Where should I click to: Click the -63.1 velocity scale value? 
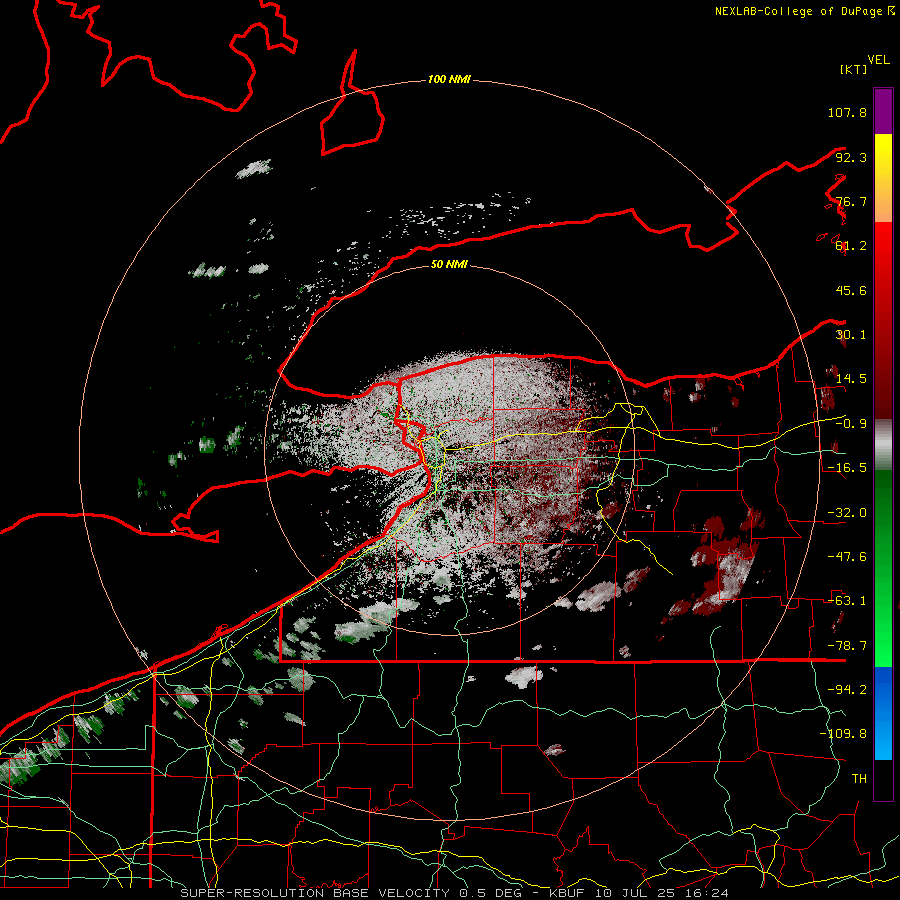click(847, 601)
